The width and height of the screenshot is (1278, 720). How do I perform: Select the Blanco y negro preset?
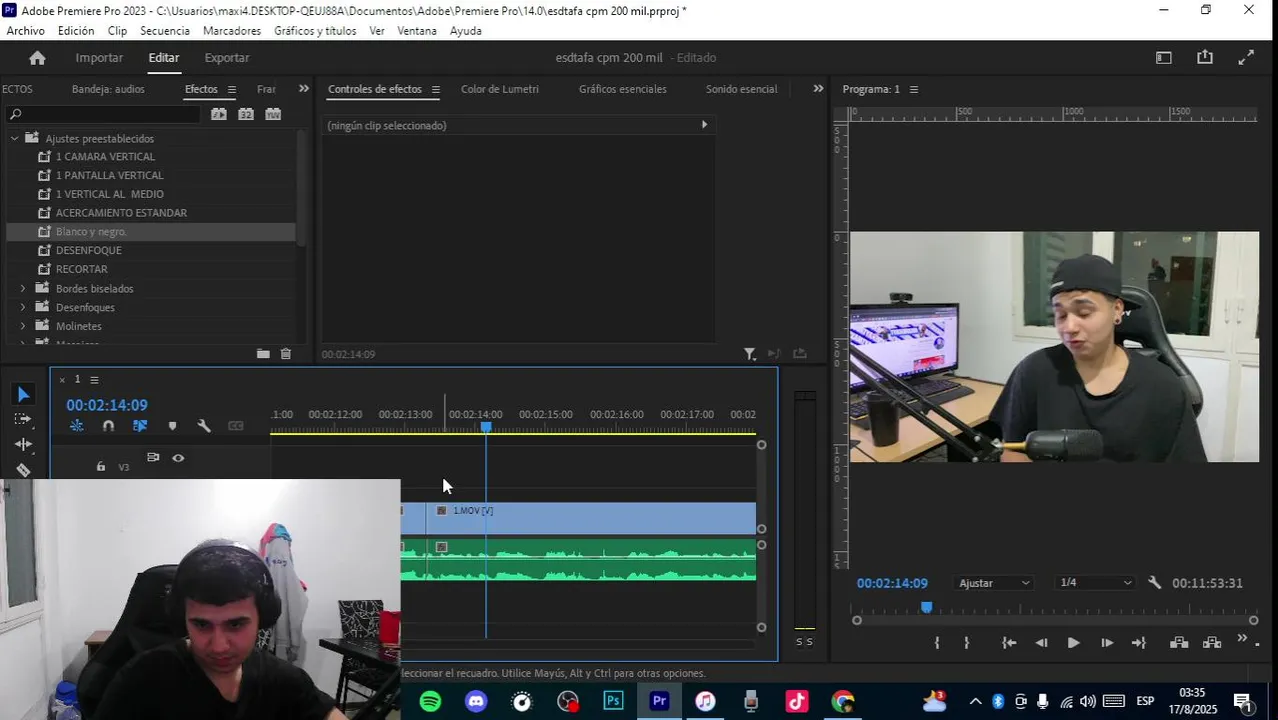point(150,232)
